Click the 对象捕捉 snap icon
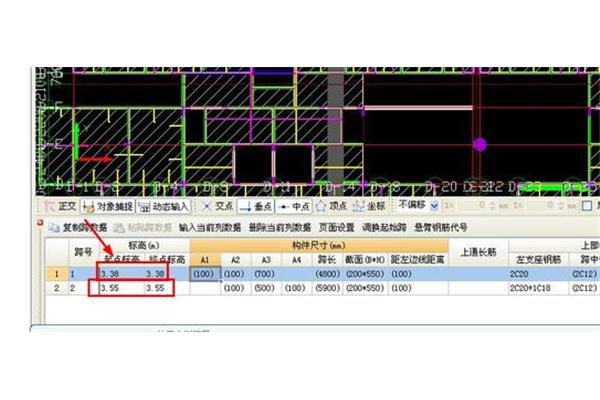Image resolution: width=600 pixels, height=400 pixels. click(88, 207)
